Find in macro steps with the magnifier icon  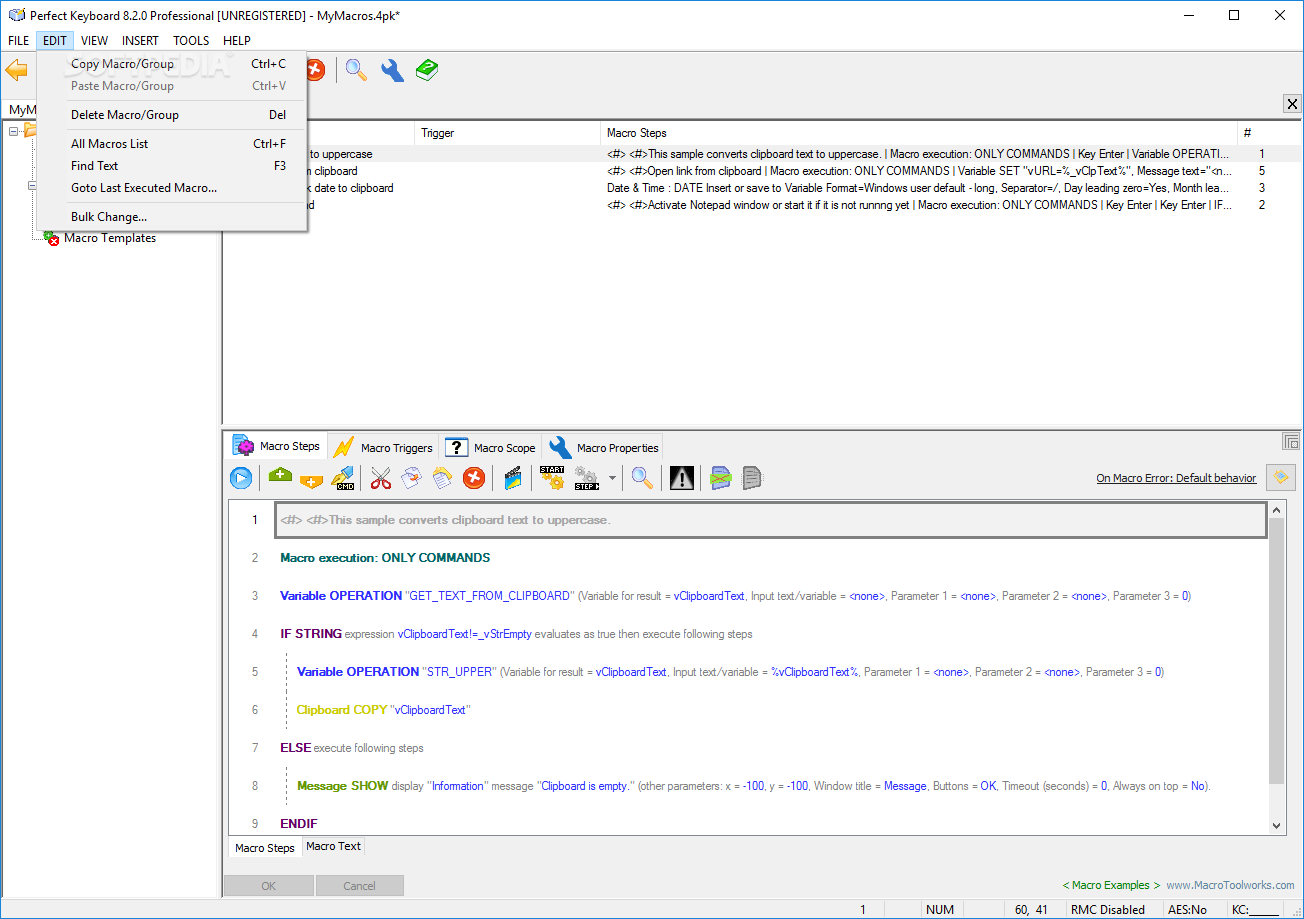642,478
